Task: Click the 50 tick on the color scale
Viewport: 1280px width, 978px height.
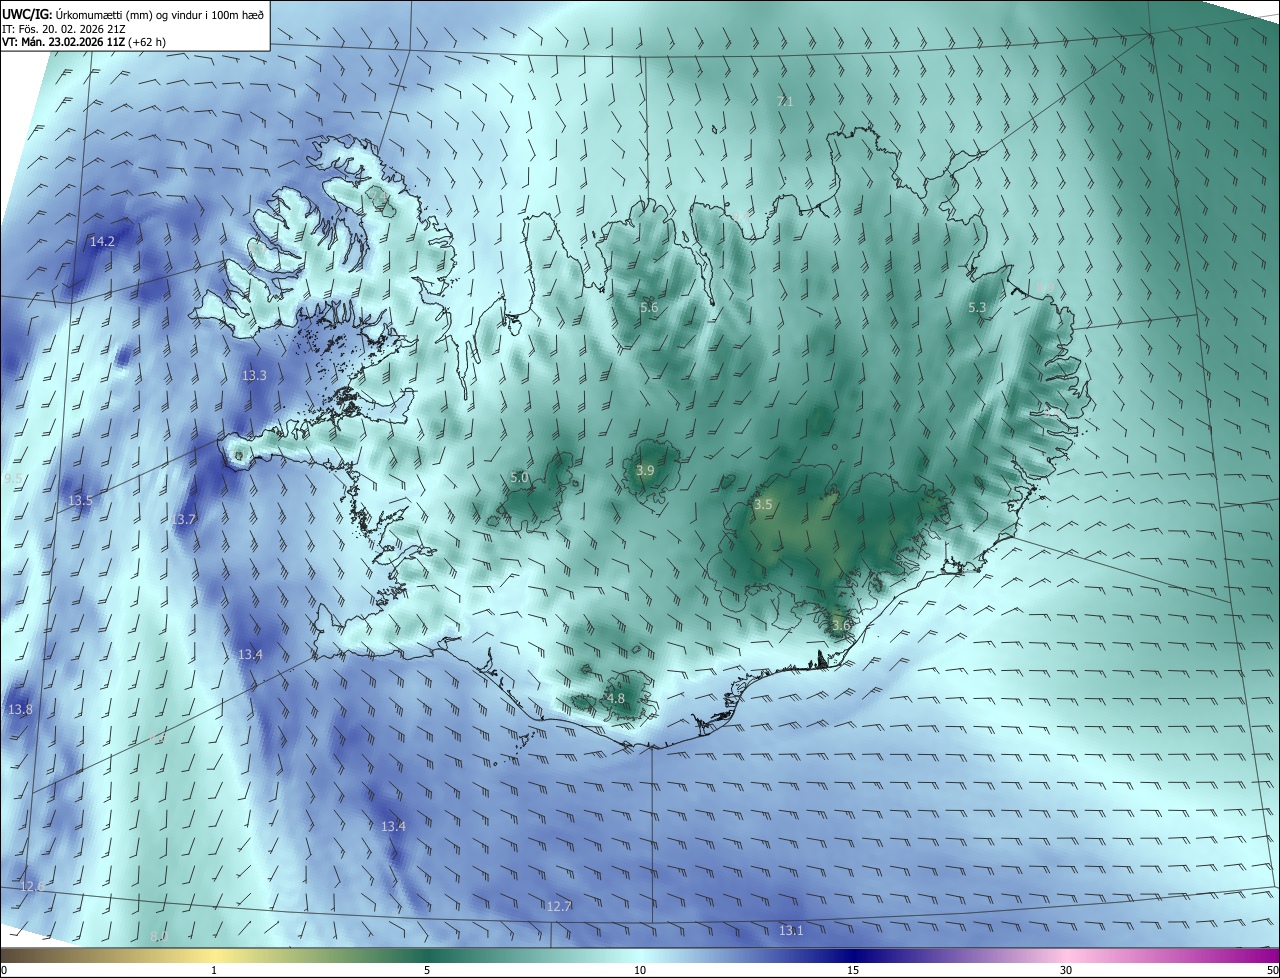Action: coord(1272,970)
